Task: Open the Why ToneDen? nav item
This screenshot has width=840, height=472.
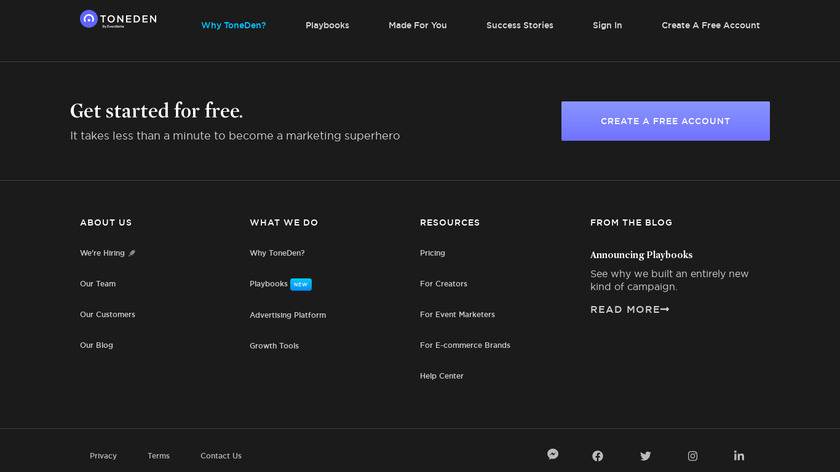Action: 234,25
